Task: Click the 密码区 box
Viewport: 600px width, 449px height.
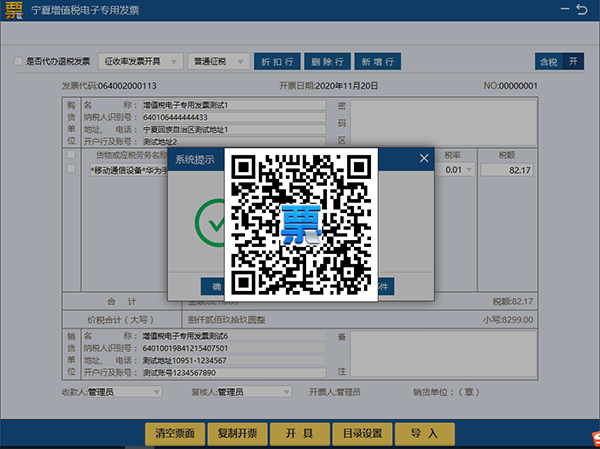Action: 444,122
